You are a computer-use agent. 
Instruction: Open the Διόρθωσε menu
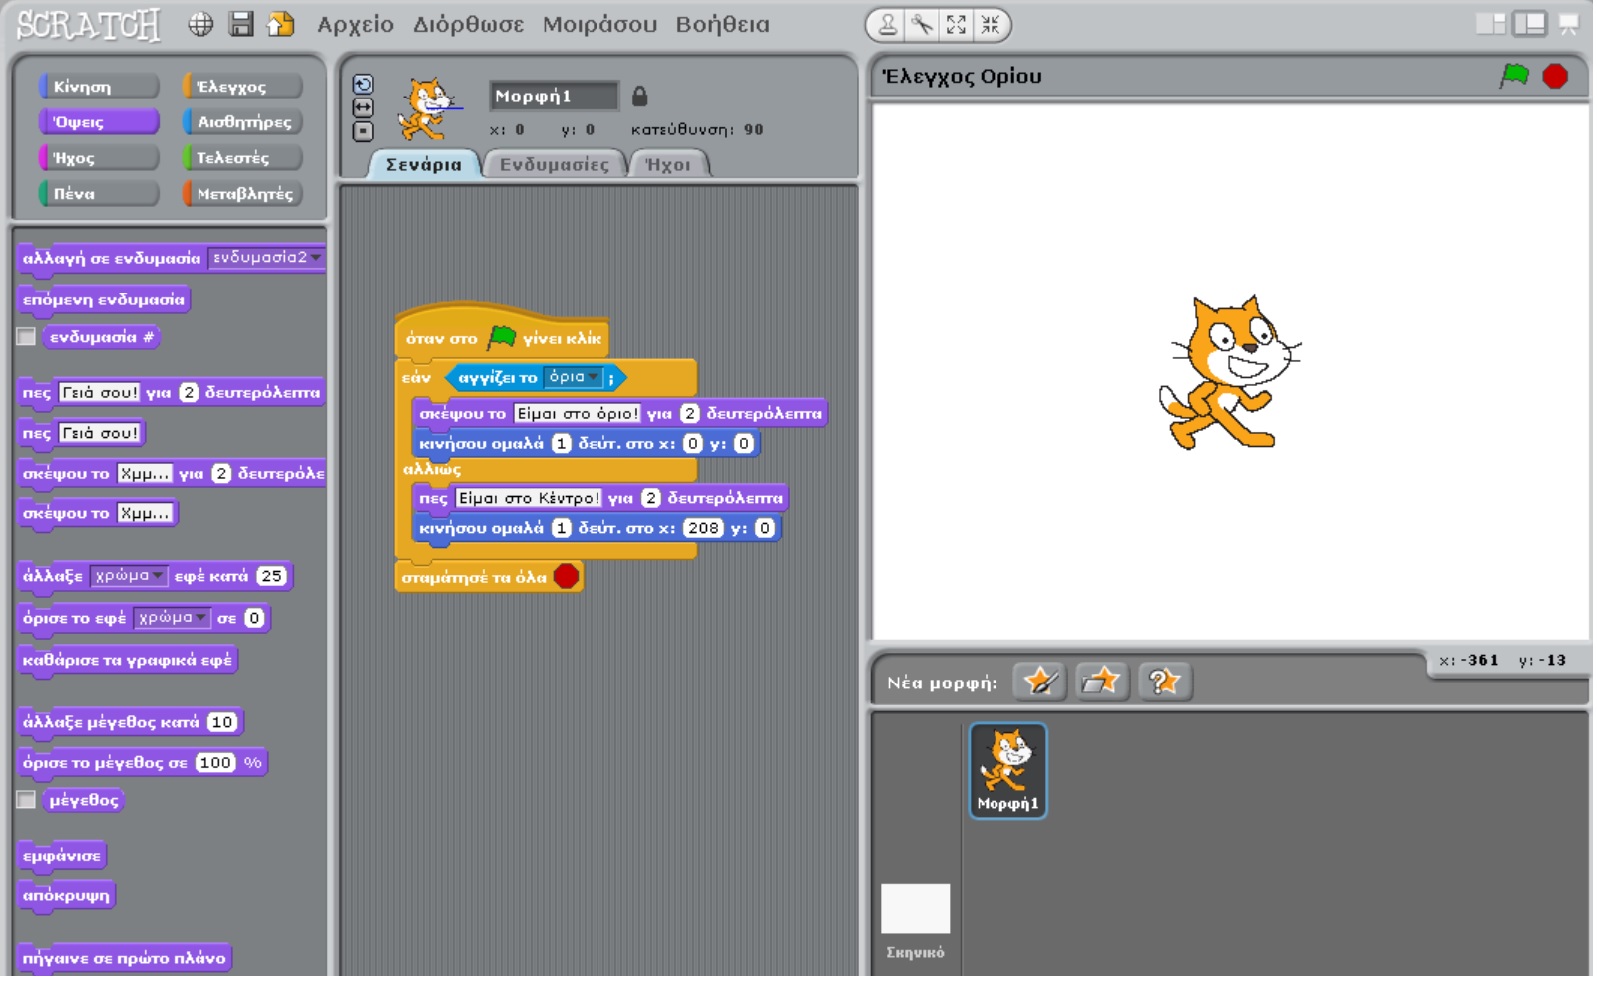(468, 25)
